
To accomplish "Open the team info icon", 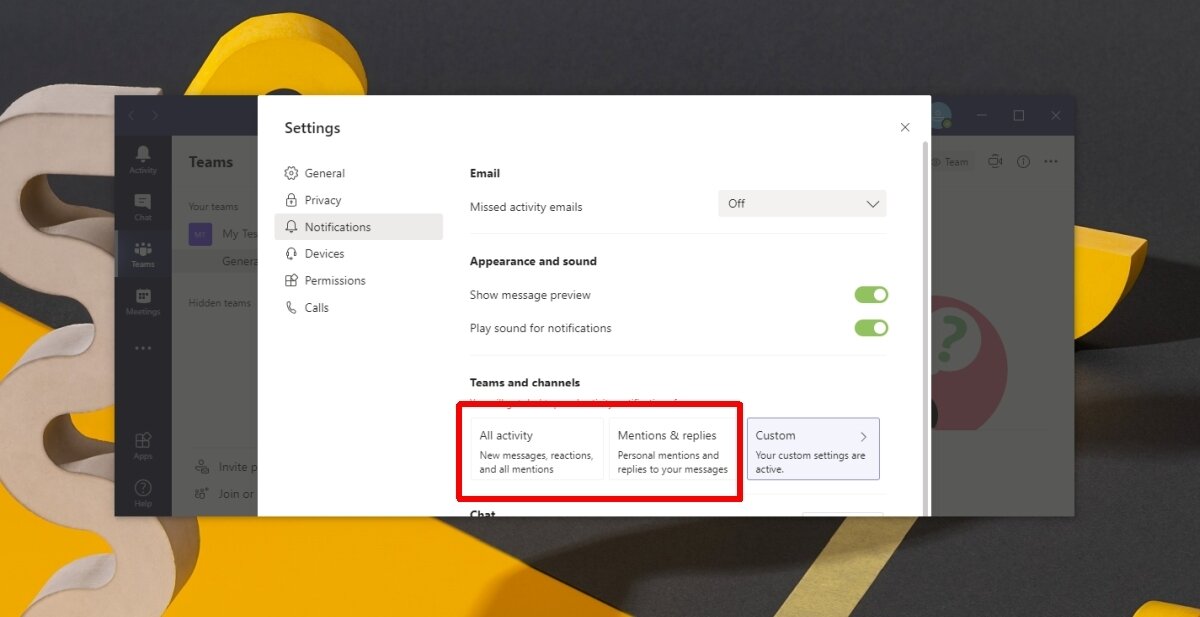I will click(x=1022, y=161).
